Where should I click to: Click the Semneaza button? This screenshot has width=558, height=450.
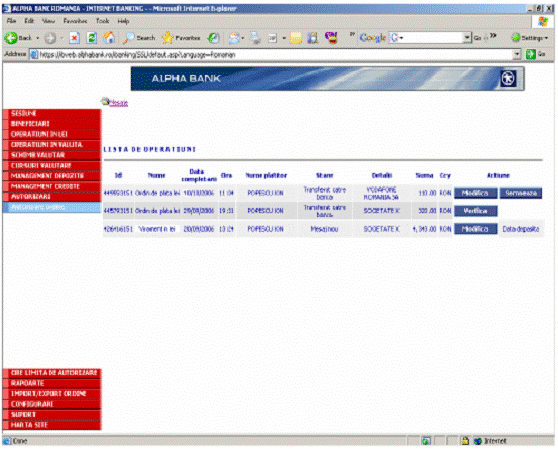[521, 193]
